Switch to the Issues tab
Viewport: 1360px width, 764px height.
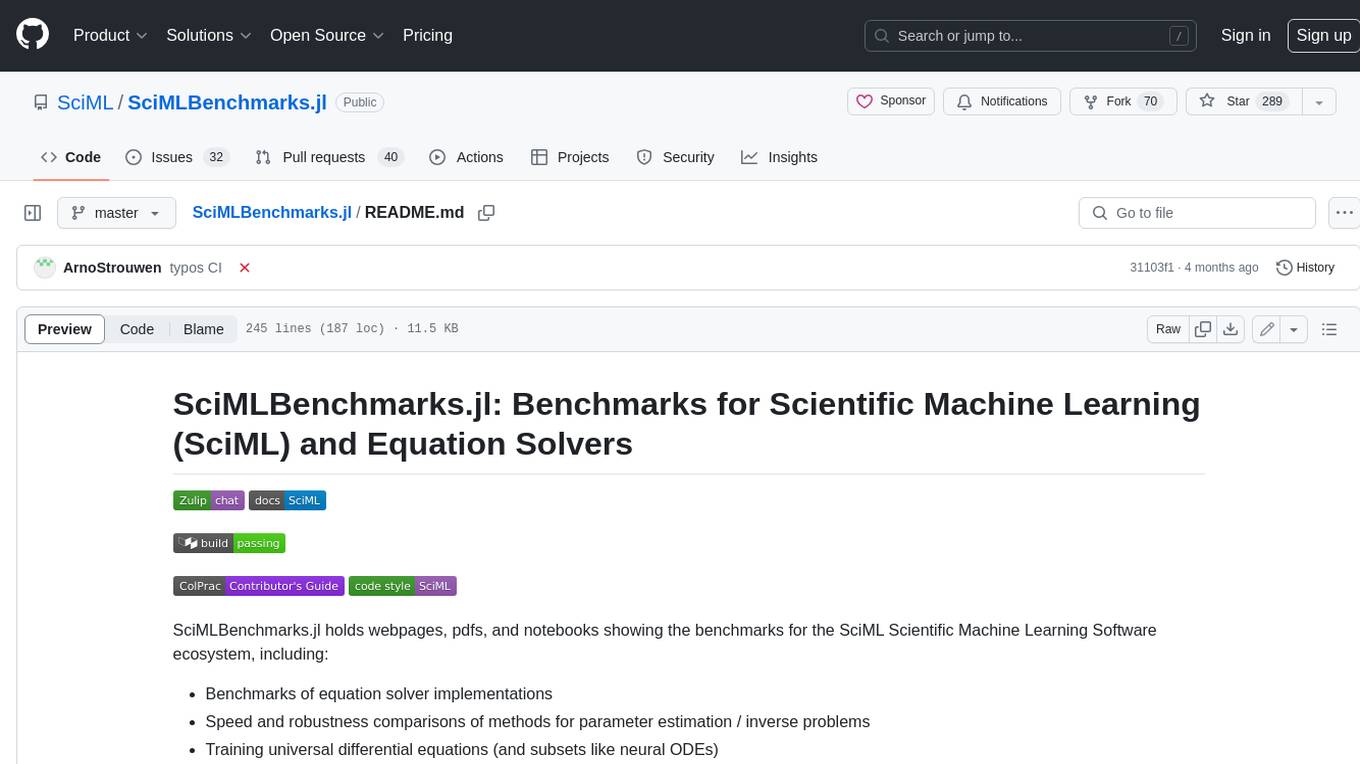177,157
